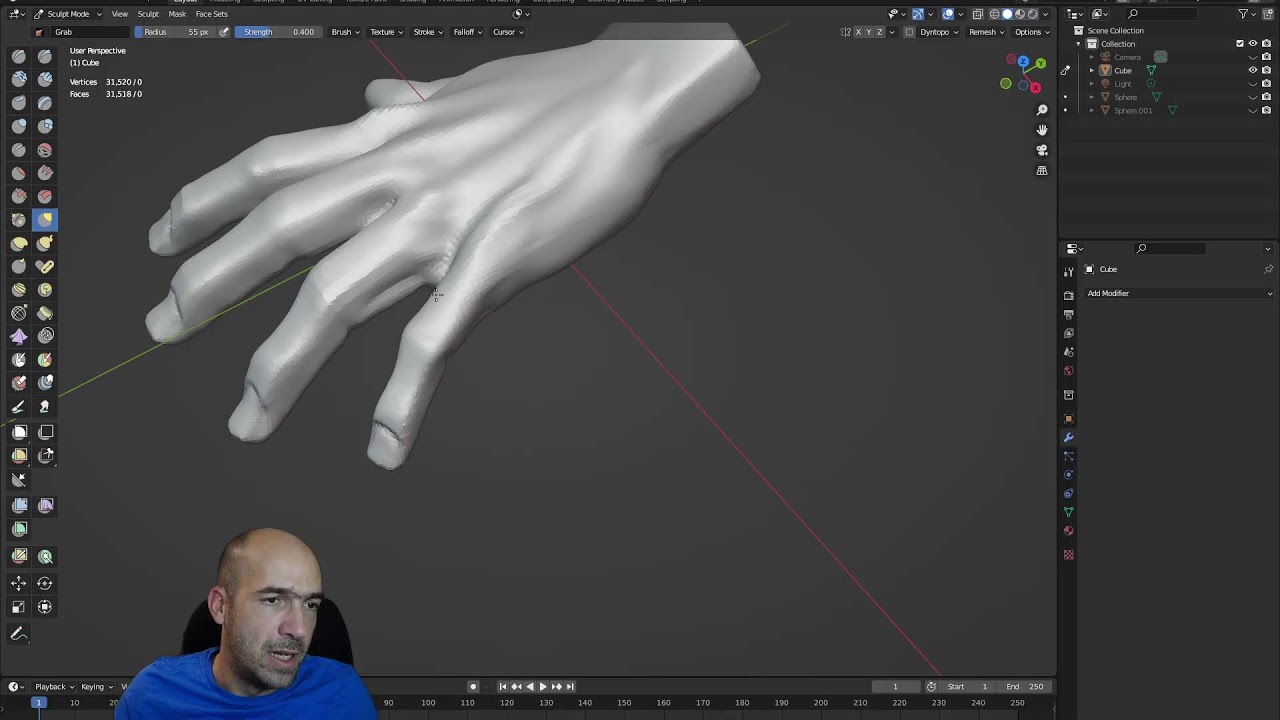
Task: Select the Scale transform tool
Action: click(19, 607)
